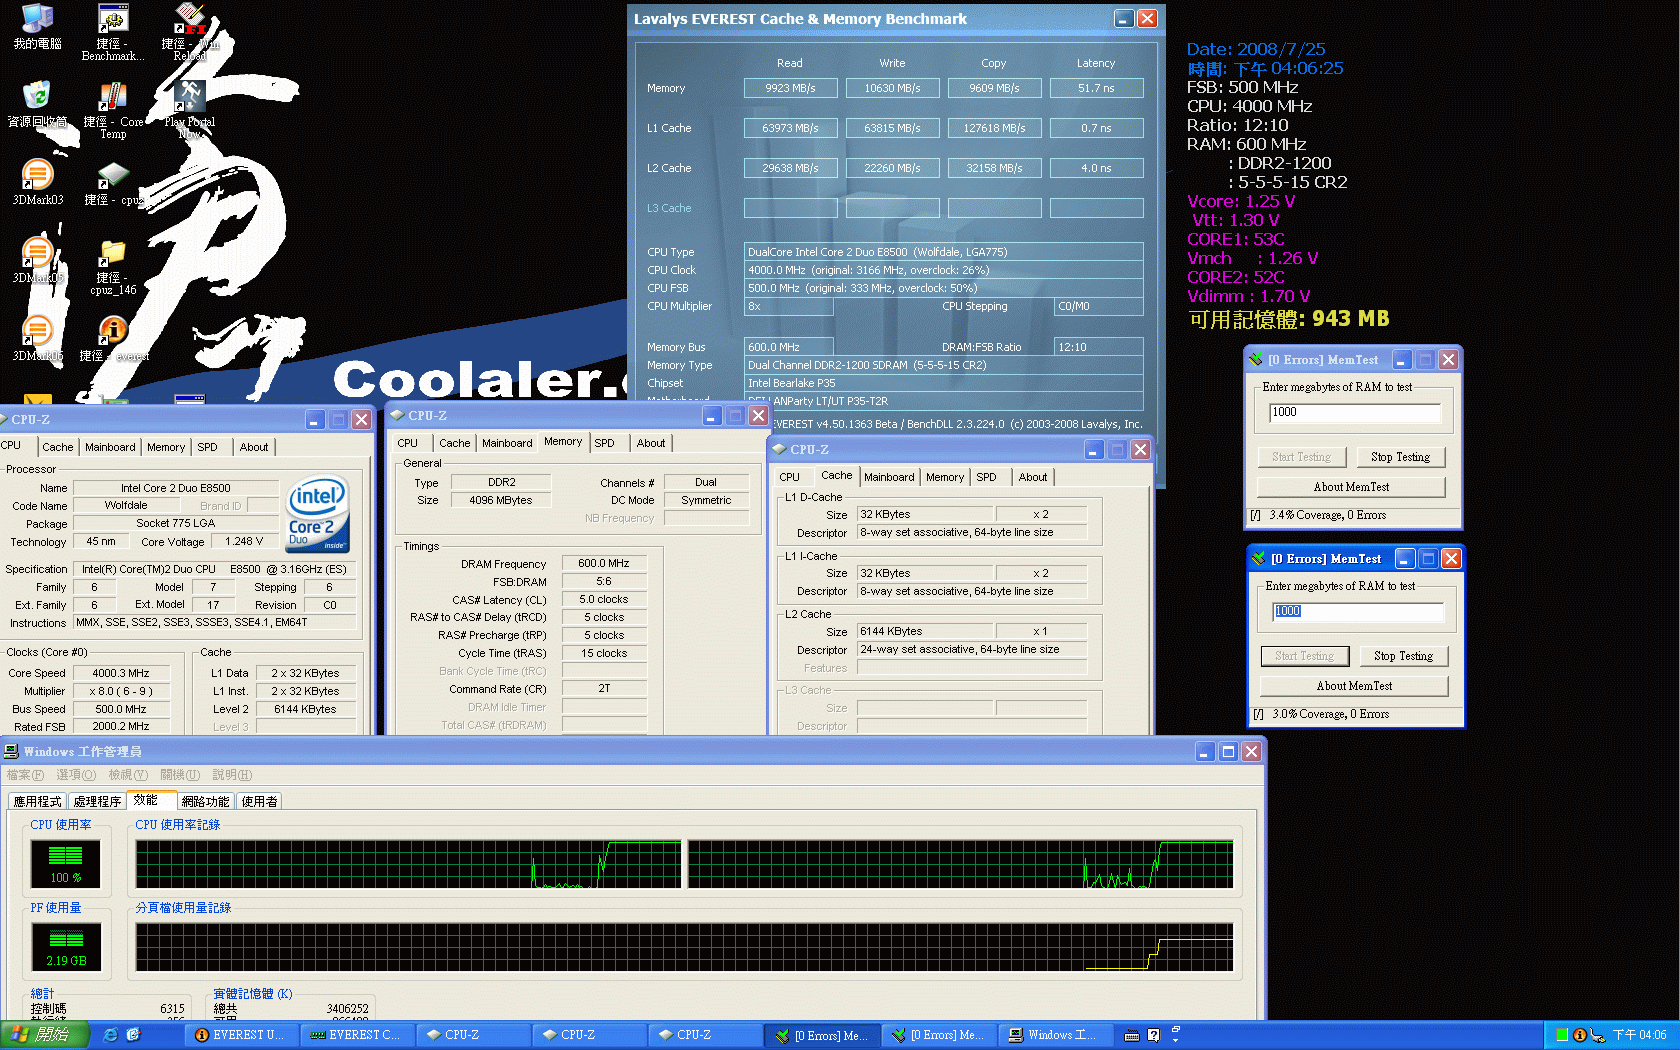
Task: Click the DRAM Frequency 600.0 MHz field
Action: [604, 563]
